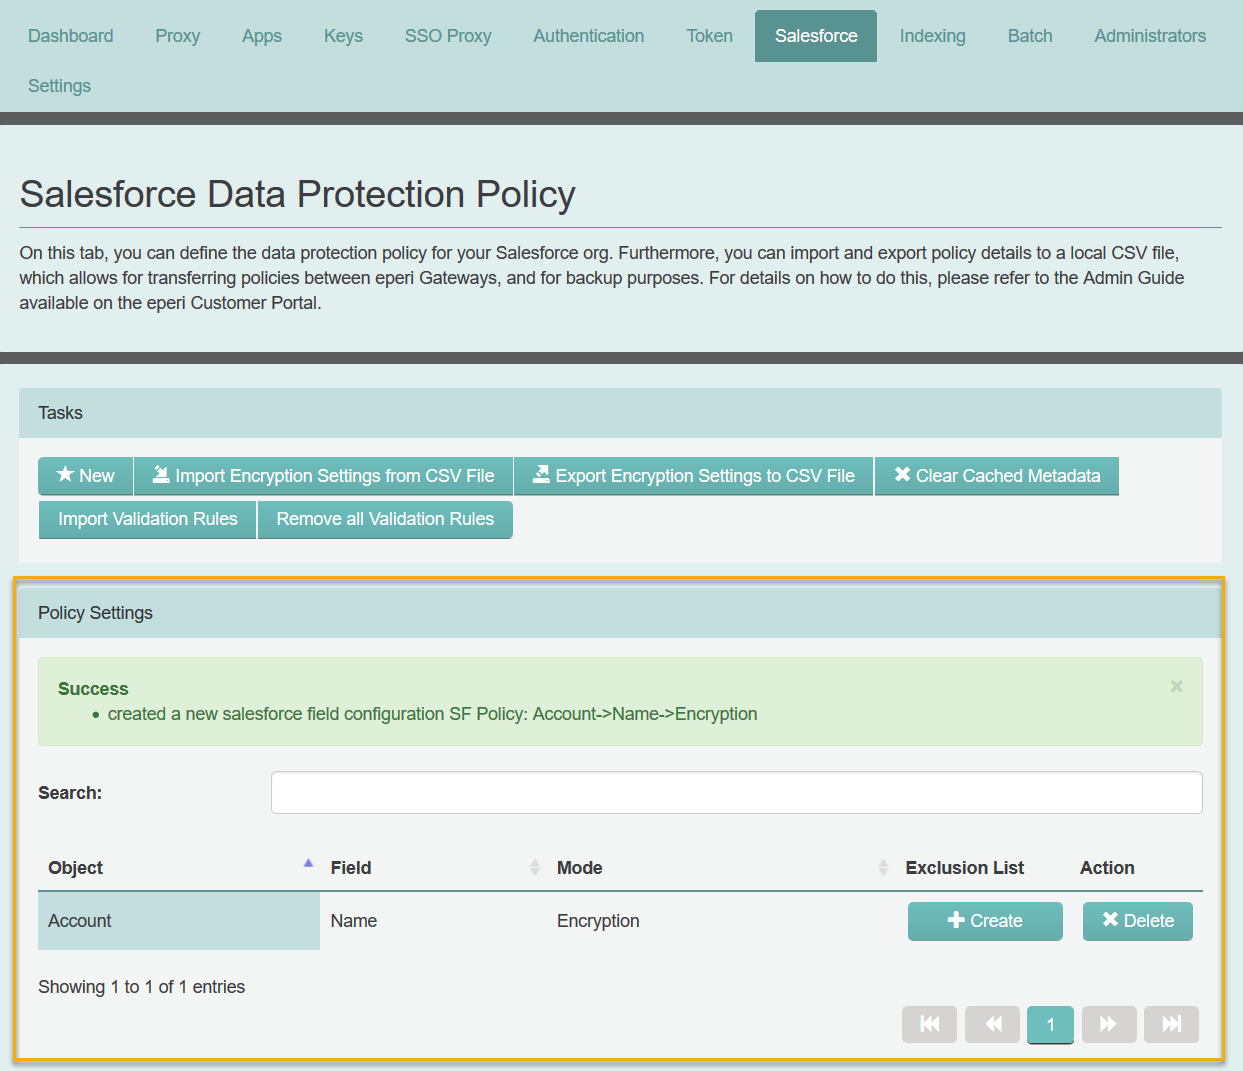Create exclusion list for Account Name
This screenshot has height=1071, width=1243.
pyautogui.click(x=985, y=921)
